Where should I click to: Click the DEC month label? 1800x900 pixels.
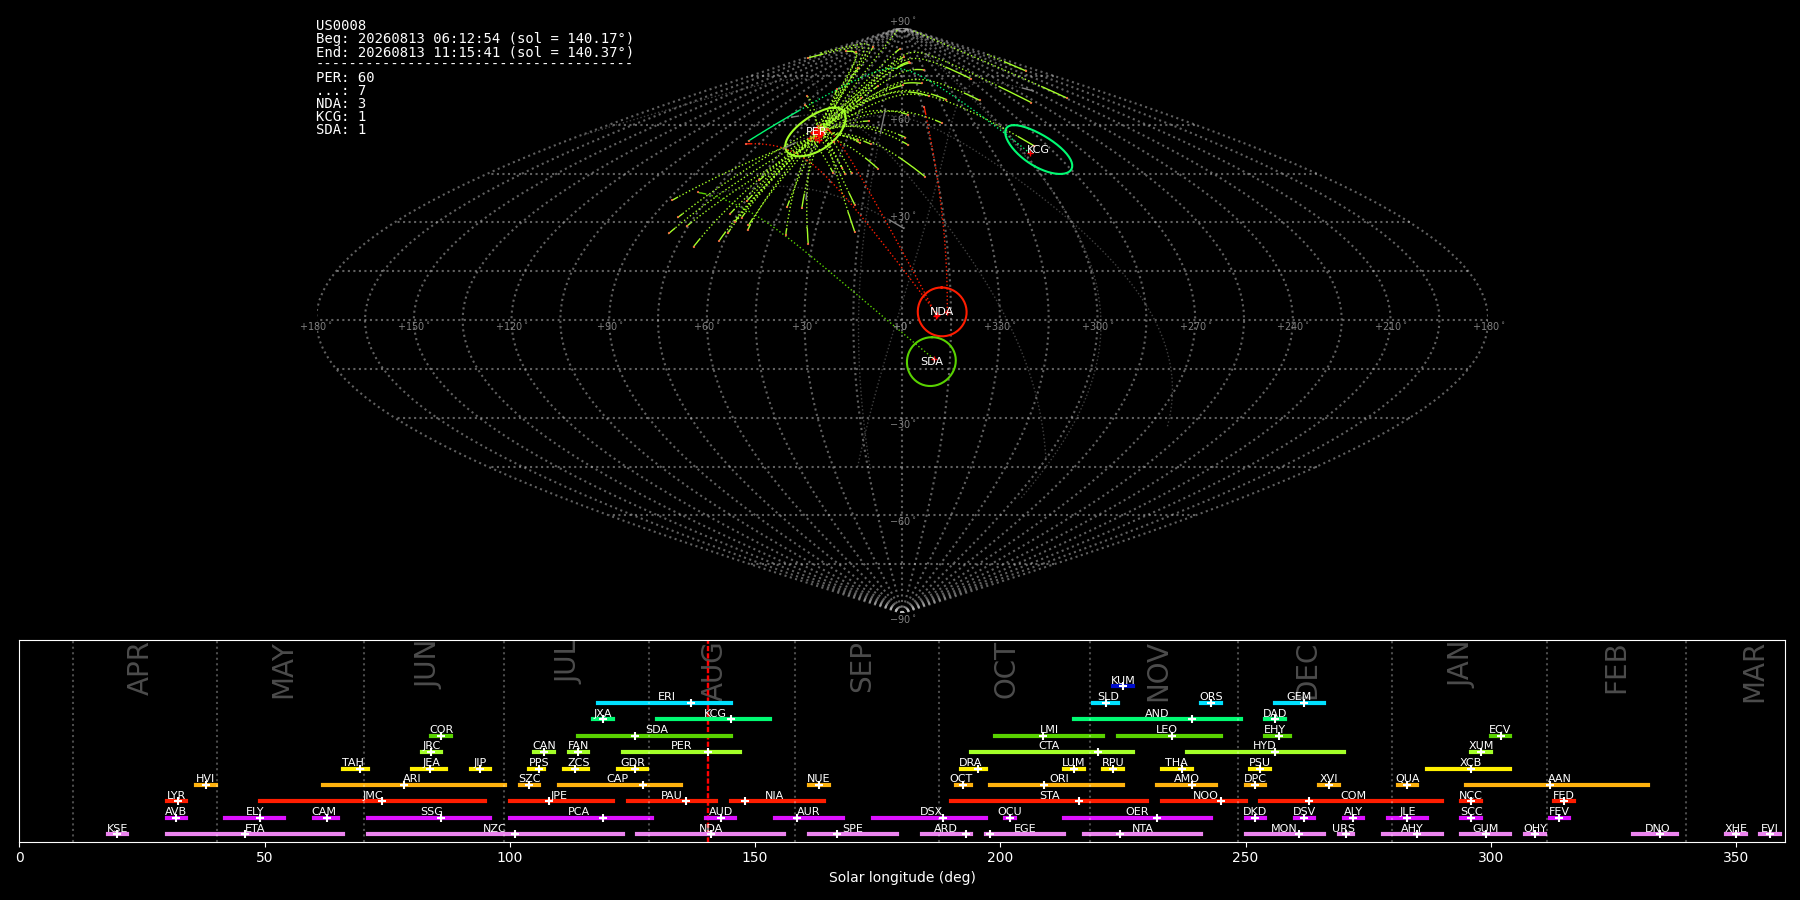1307,672
